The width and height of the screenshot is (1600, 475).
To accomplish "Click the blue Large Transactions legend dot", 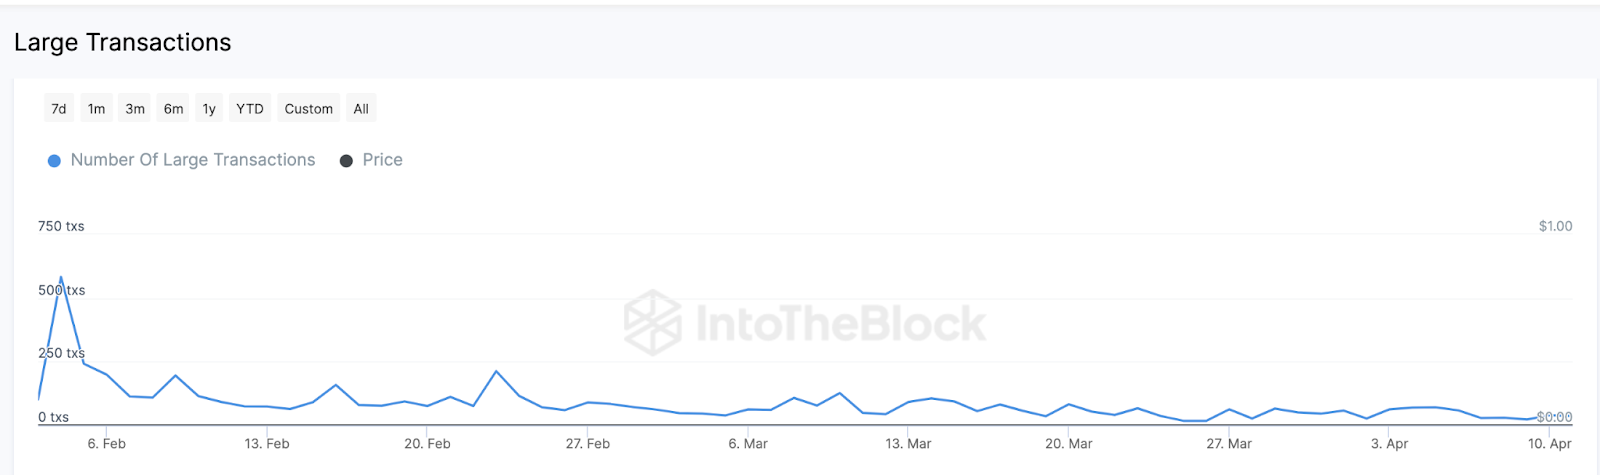I will click(x=54, y=161).
